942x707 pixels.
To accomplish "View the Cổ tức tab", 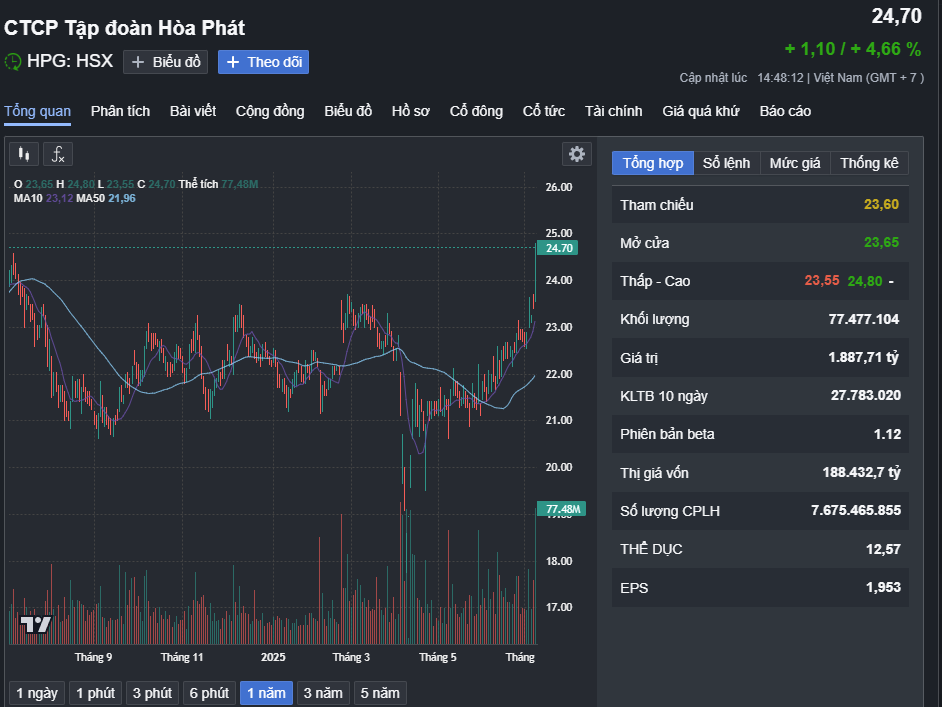I will [x=544, y=111].
